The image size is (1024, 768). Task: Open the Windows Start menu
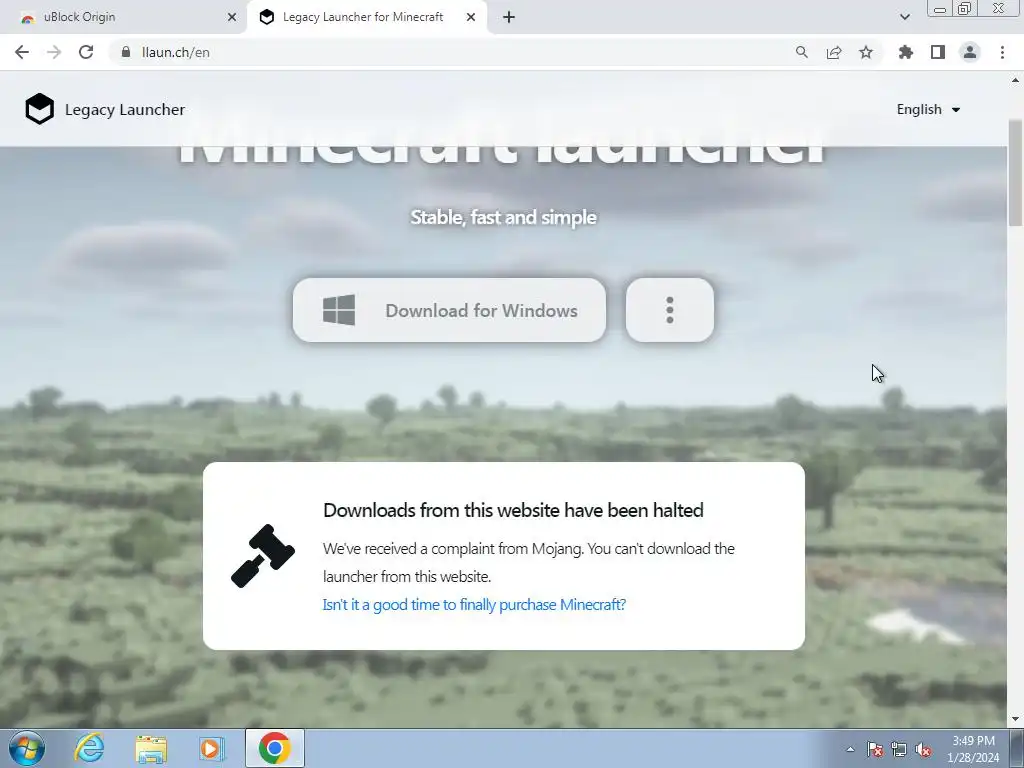coord(27,748)
